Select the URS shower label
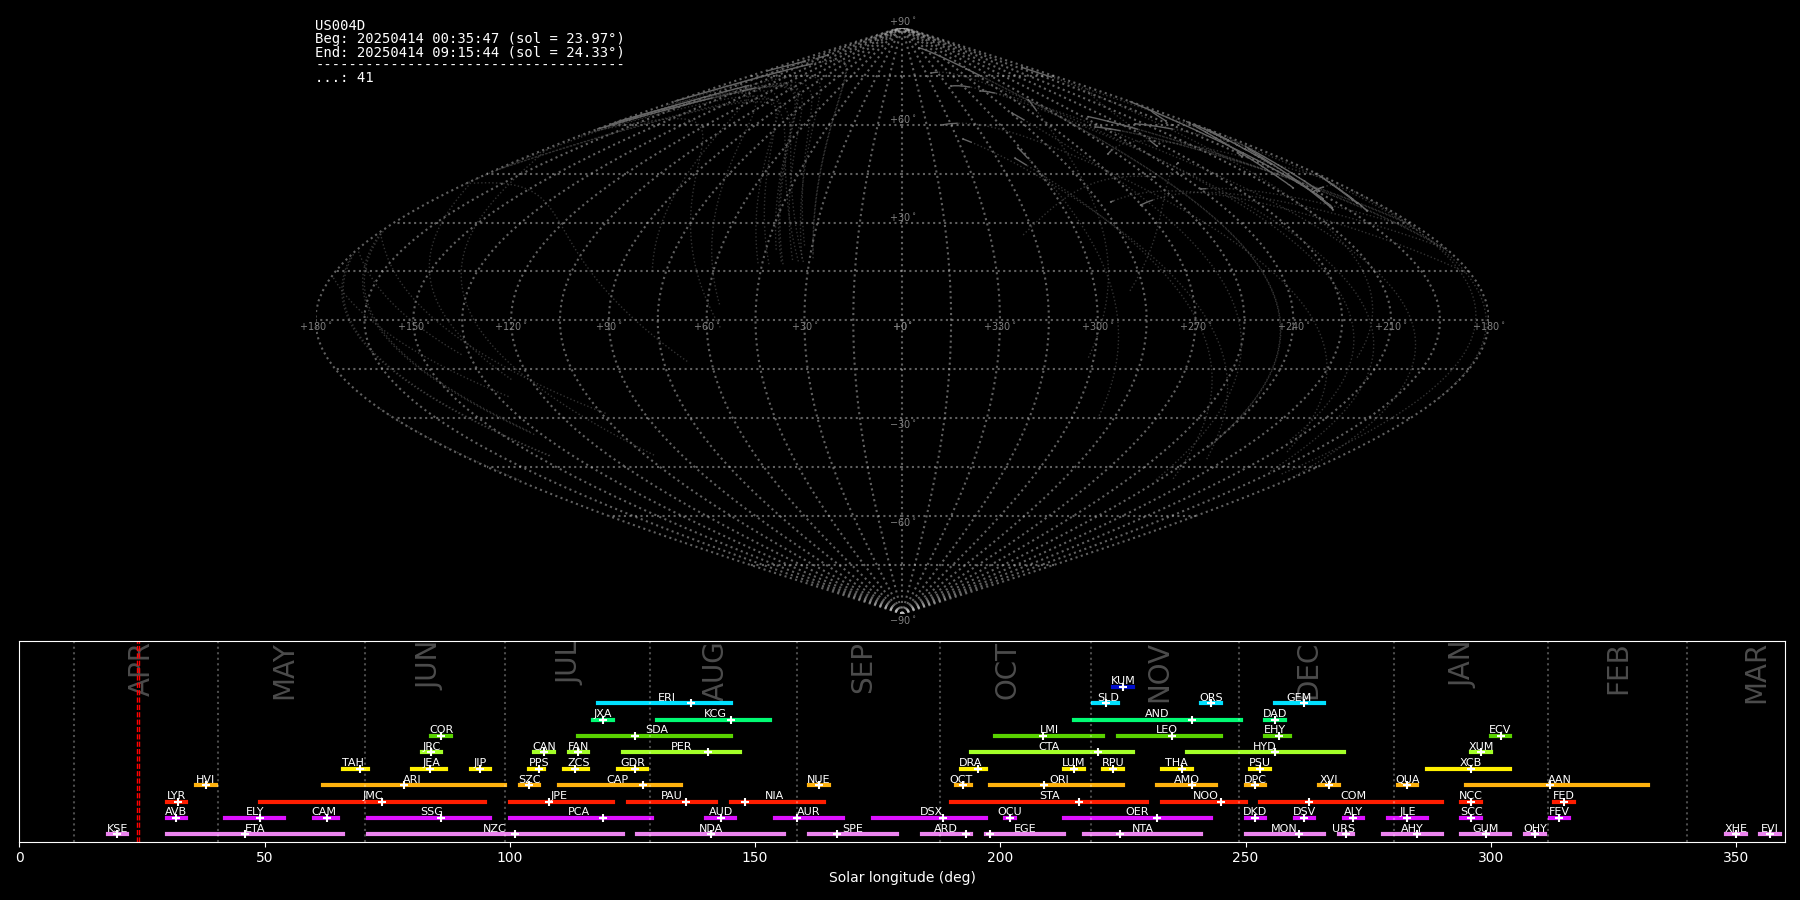Screen dimensions: 1800x900 coord(1343,828)
